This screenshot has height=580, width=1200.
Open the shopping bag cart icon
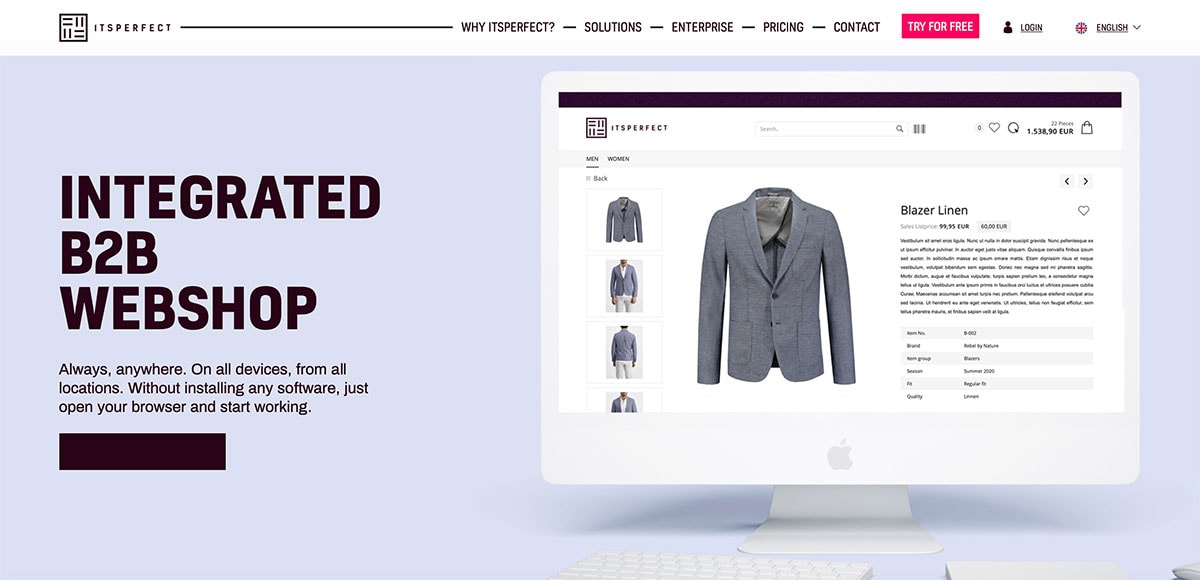1087,128
